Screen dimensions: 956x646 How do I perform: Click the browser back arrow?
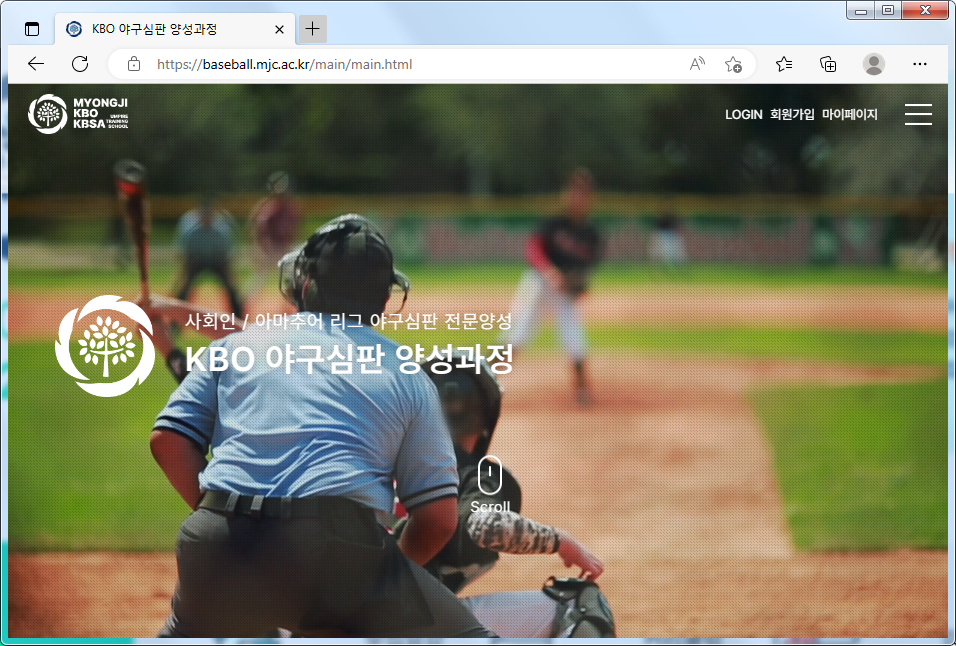[36, 64]
